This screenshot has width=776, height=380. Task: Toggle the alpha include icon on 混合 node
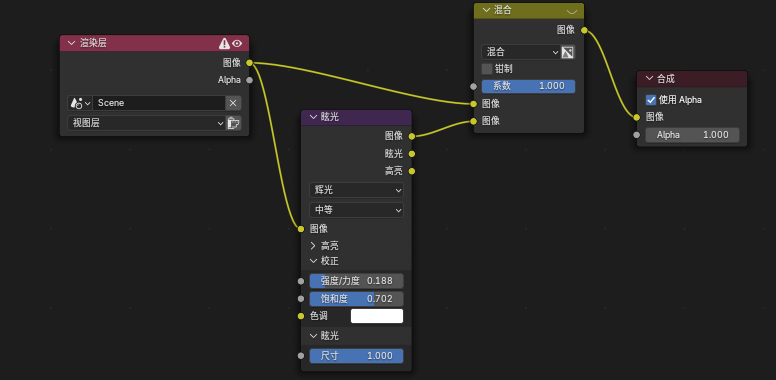tap(568, 52)
